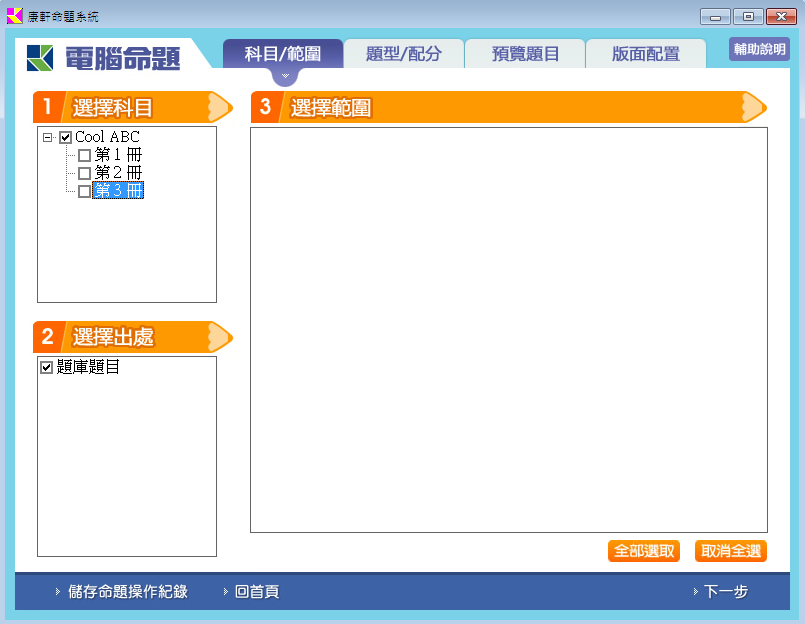Click the arrow icon beside 下一步
The height and width of the screenshot is (624, 805).
[x=695, y=592]
